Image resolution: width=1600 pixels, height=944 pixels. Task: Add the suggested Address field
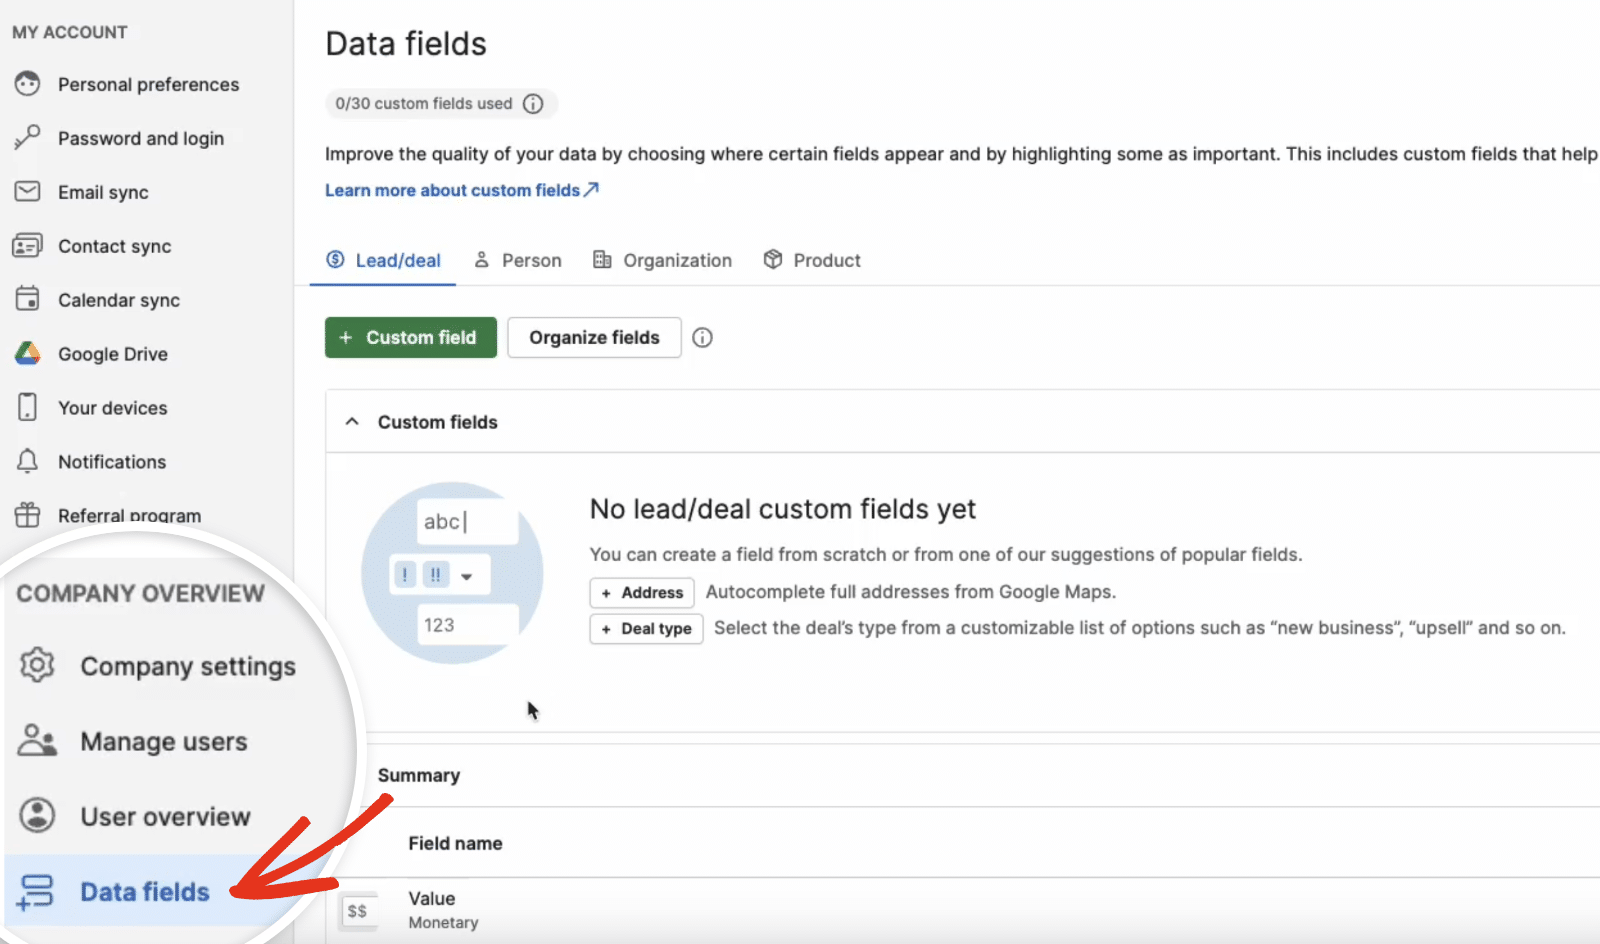(642, 593)
